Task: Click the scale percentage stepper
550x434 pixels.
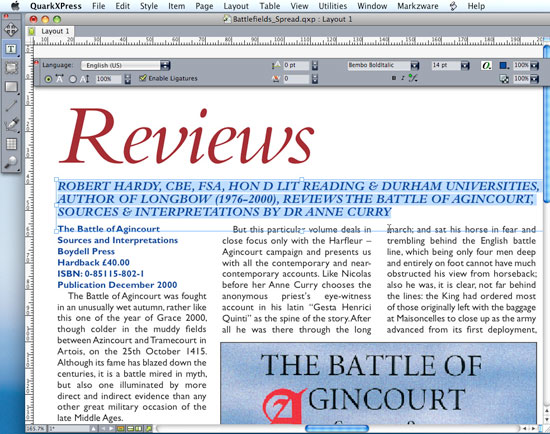Action: point(128,79)
